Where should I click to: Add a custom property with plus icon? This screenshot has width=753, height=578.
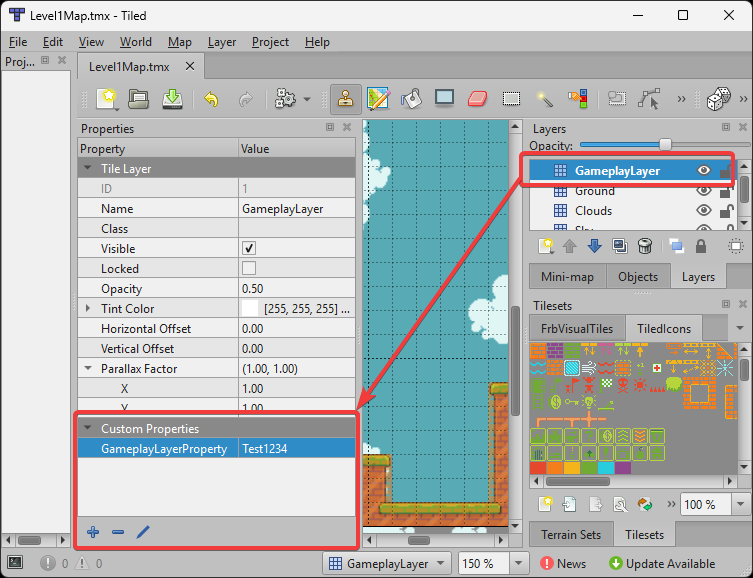(x=93, y=532)
